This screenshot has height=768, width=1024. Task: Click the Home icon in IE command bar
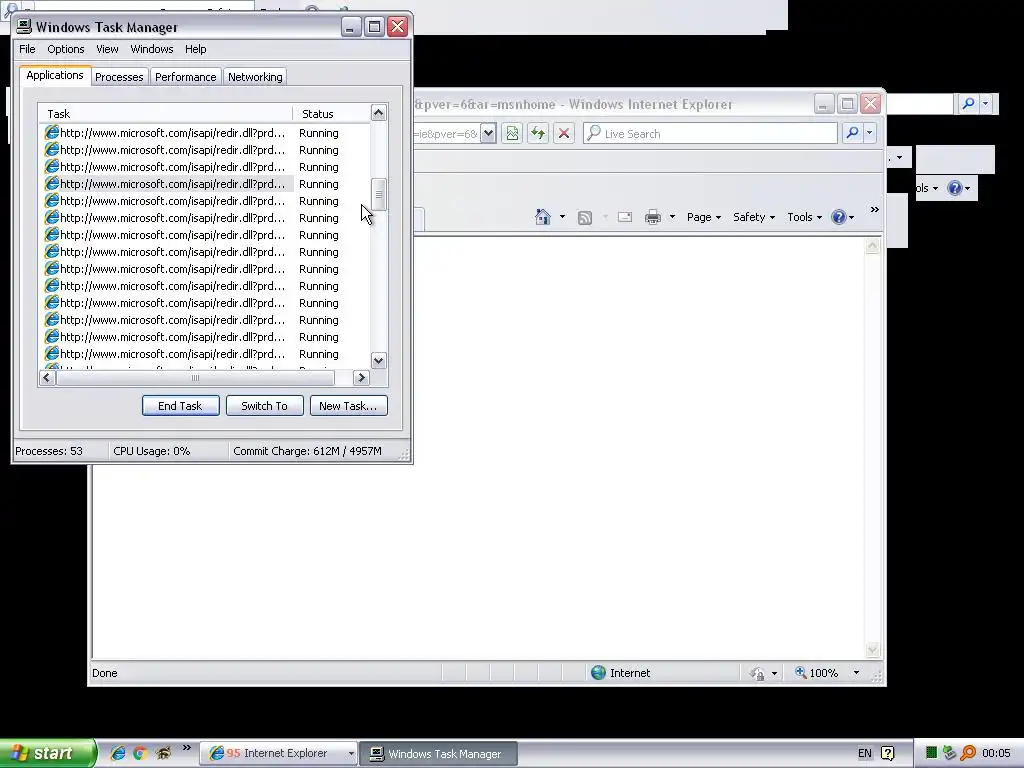tap(543, 217)
